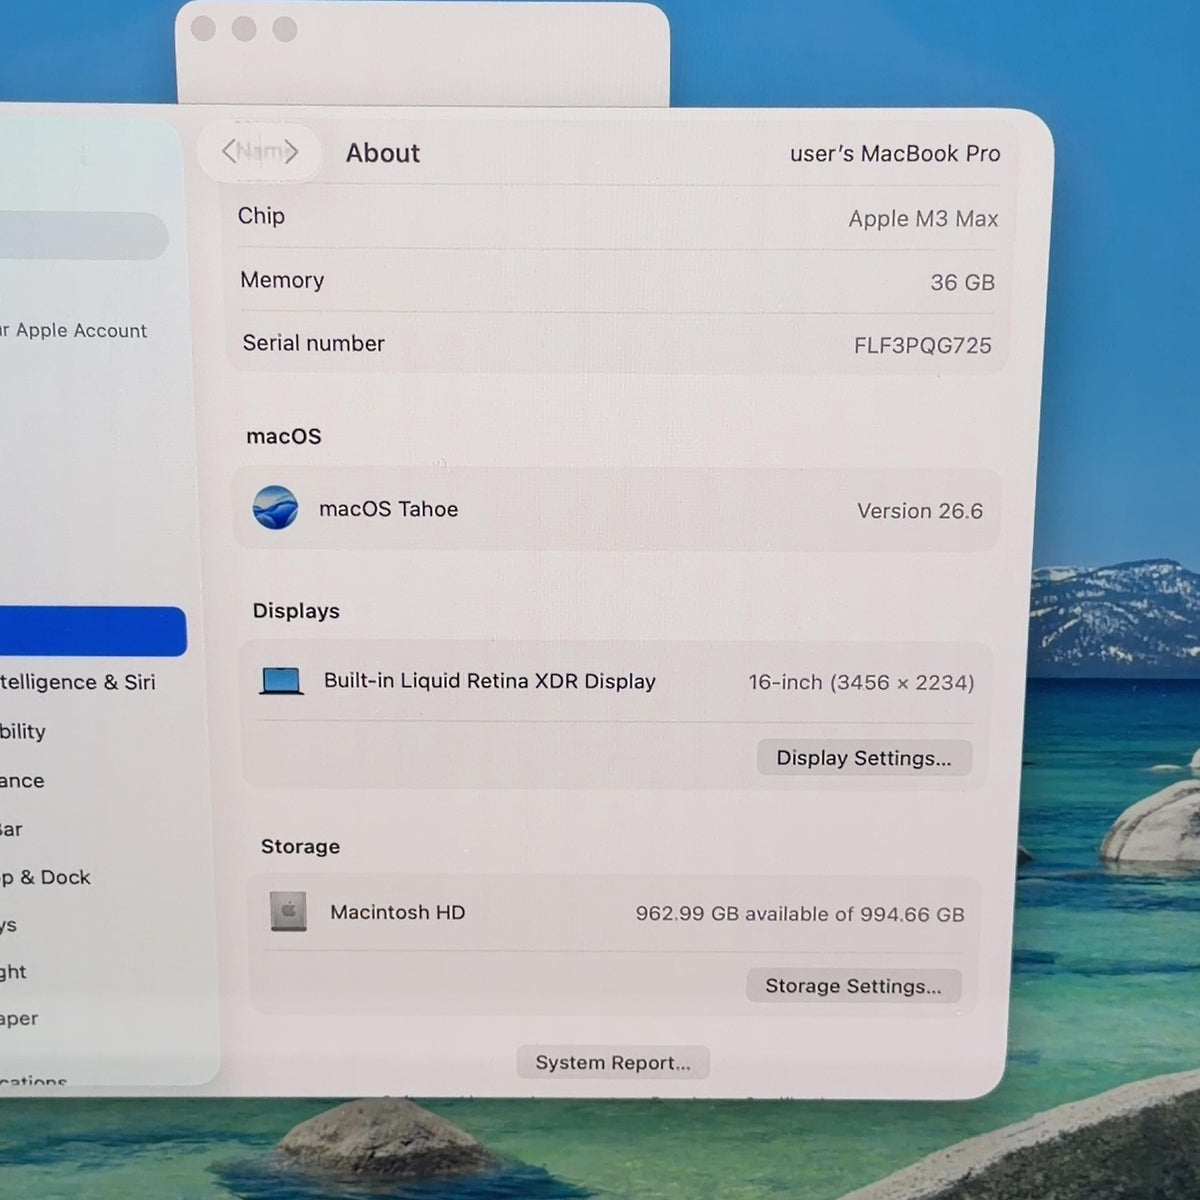Click "Built-in Liquid Retina XDR Display" text

tap(490, 681)
